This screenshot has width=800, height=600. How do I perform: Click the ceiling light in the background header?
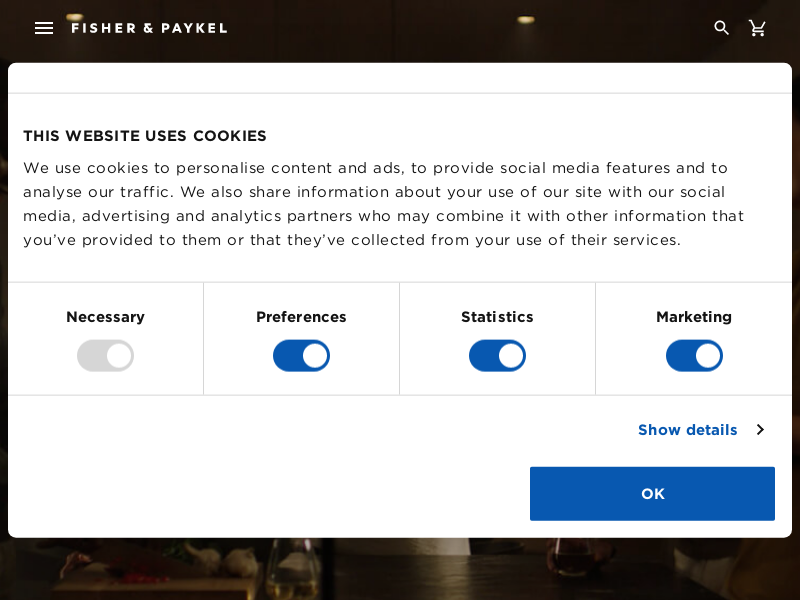[x=526, y=20]
